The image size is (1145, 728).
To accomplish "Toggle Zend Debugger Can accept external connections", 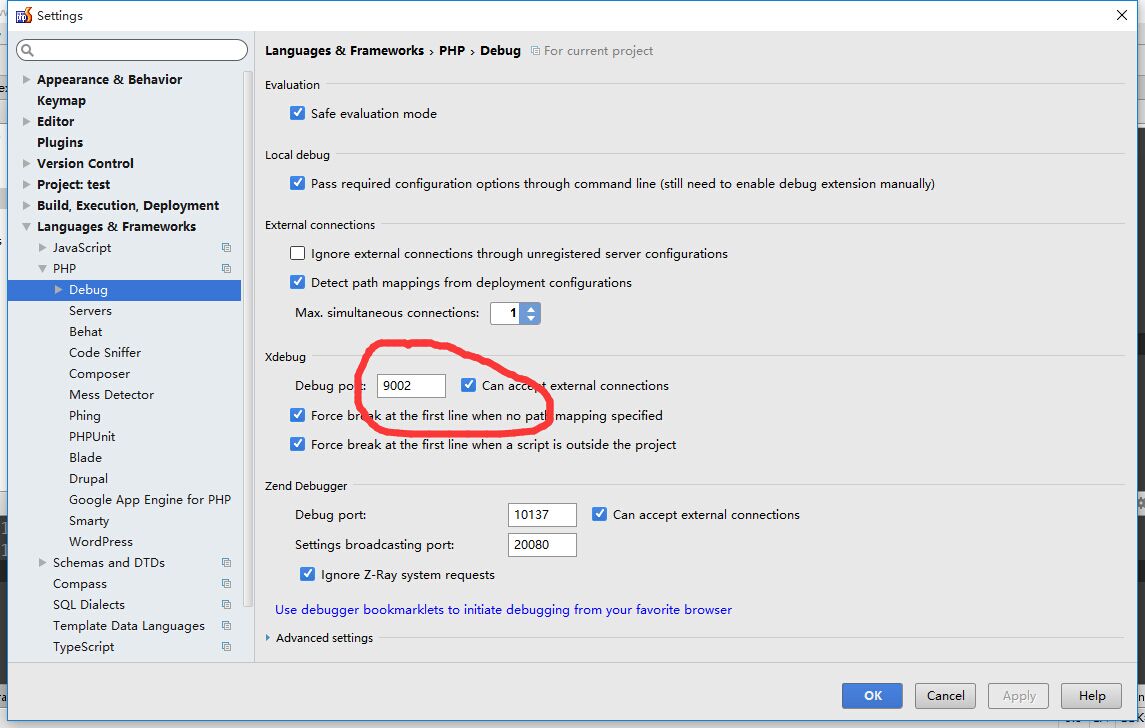I will (x=600, y=515).
